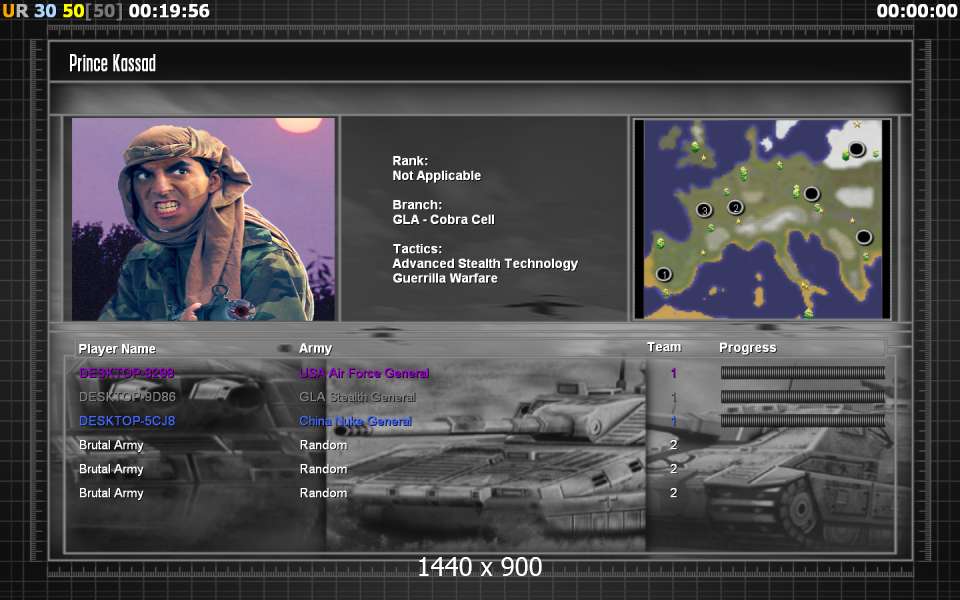Click the bottom Brutal Army entry

click(111, 493)
